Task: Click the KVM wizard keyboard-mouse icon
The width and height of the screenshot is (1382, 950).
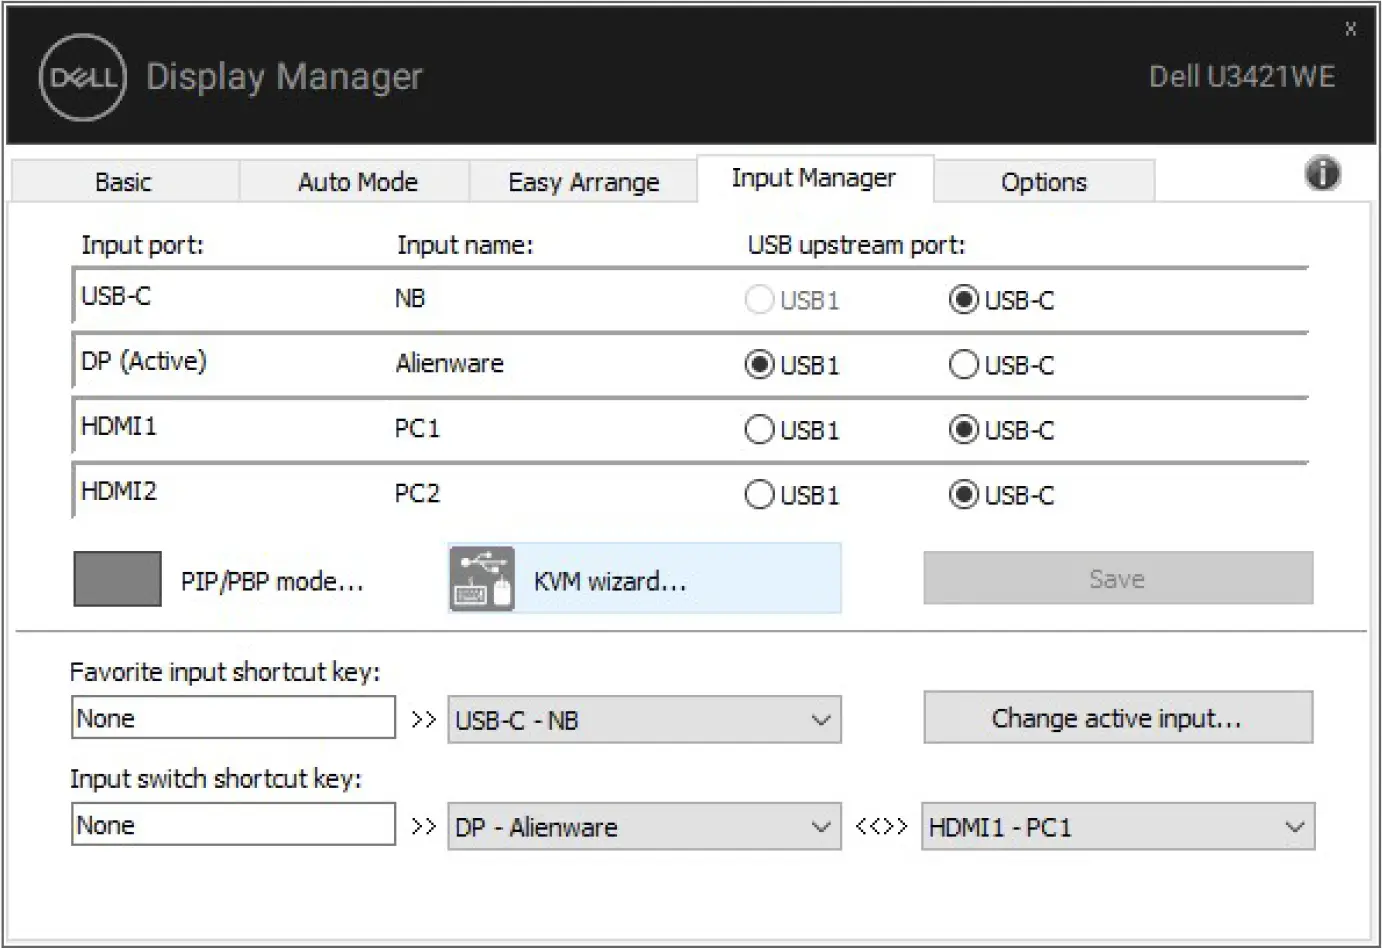Action: [x=482, y=578]
